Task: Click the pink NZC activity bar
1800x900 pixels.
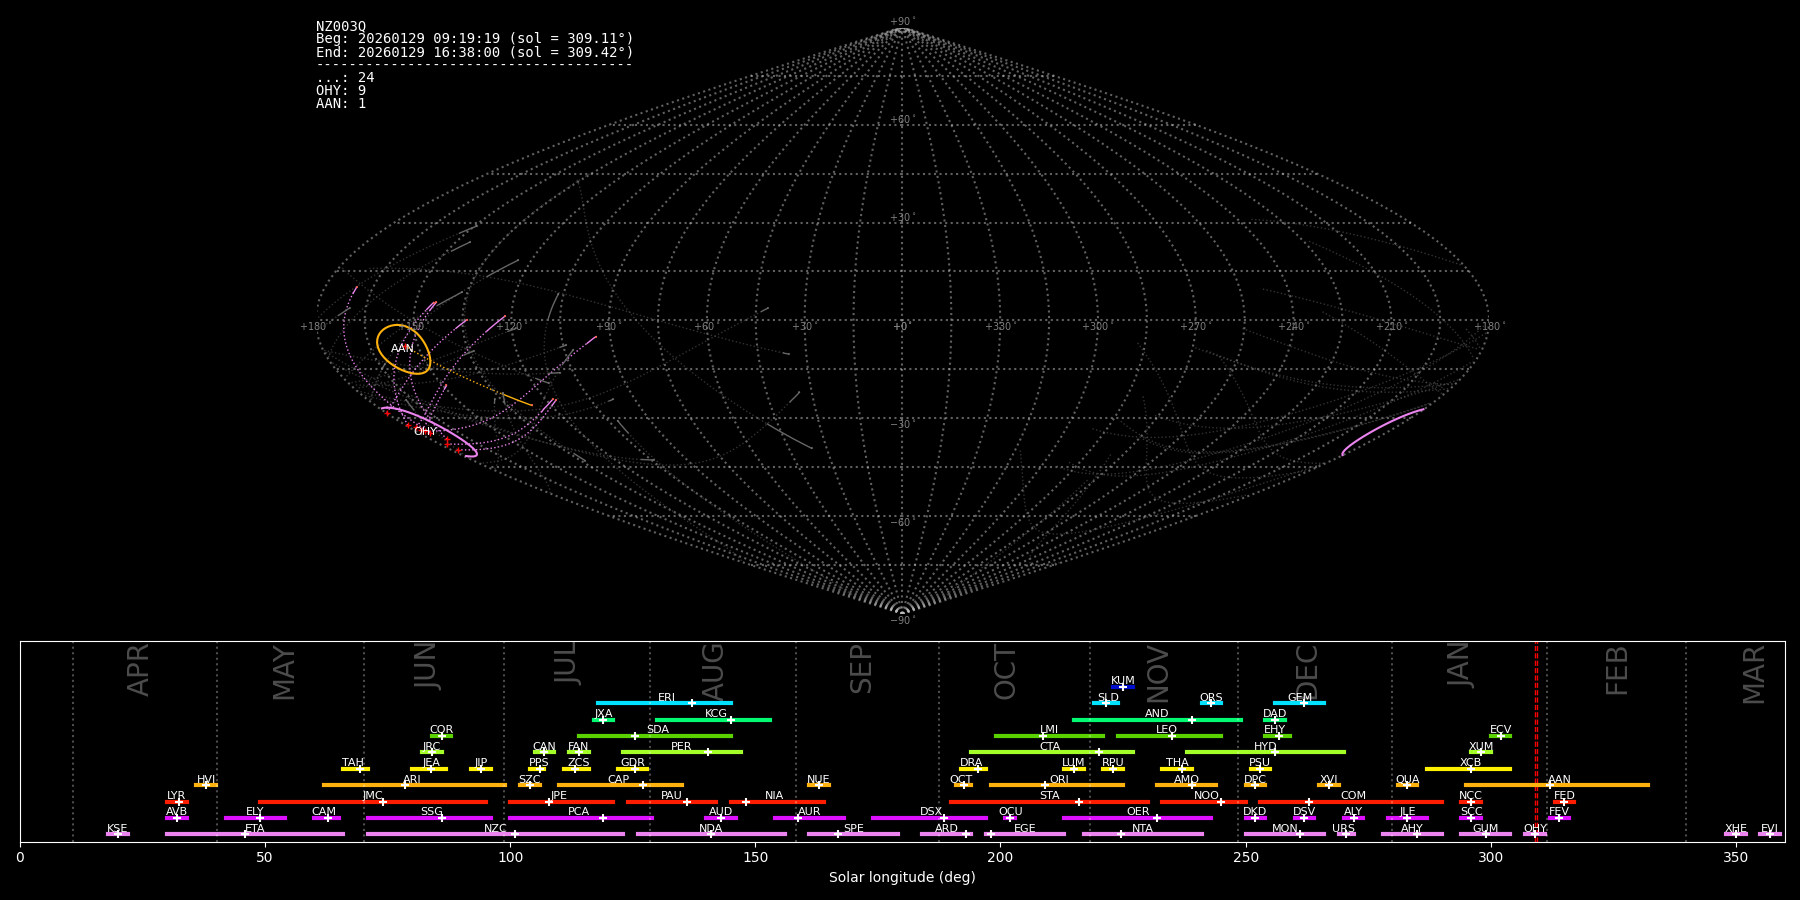Action: [495, 834]
